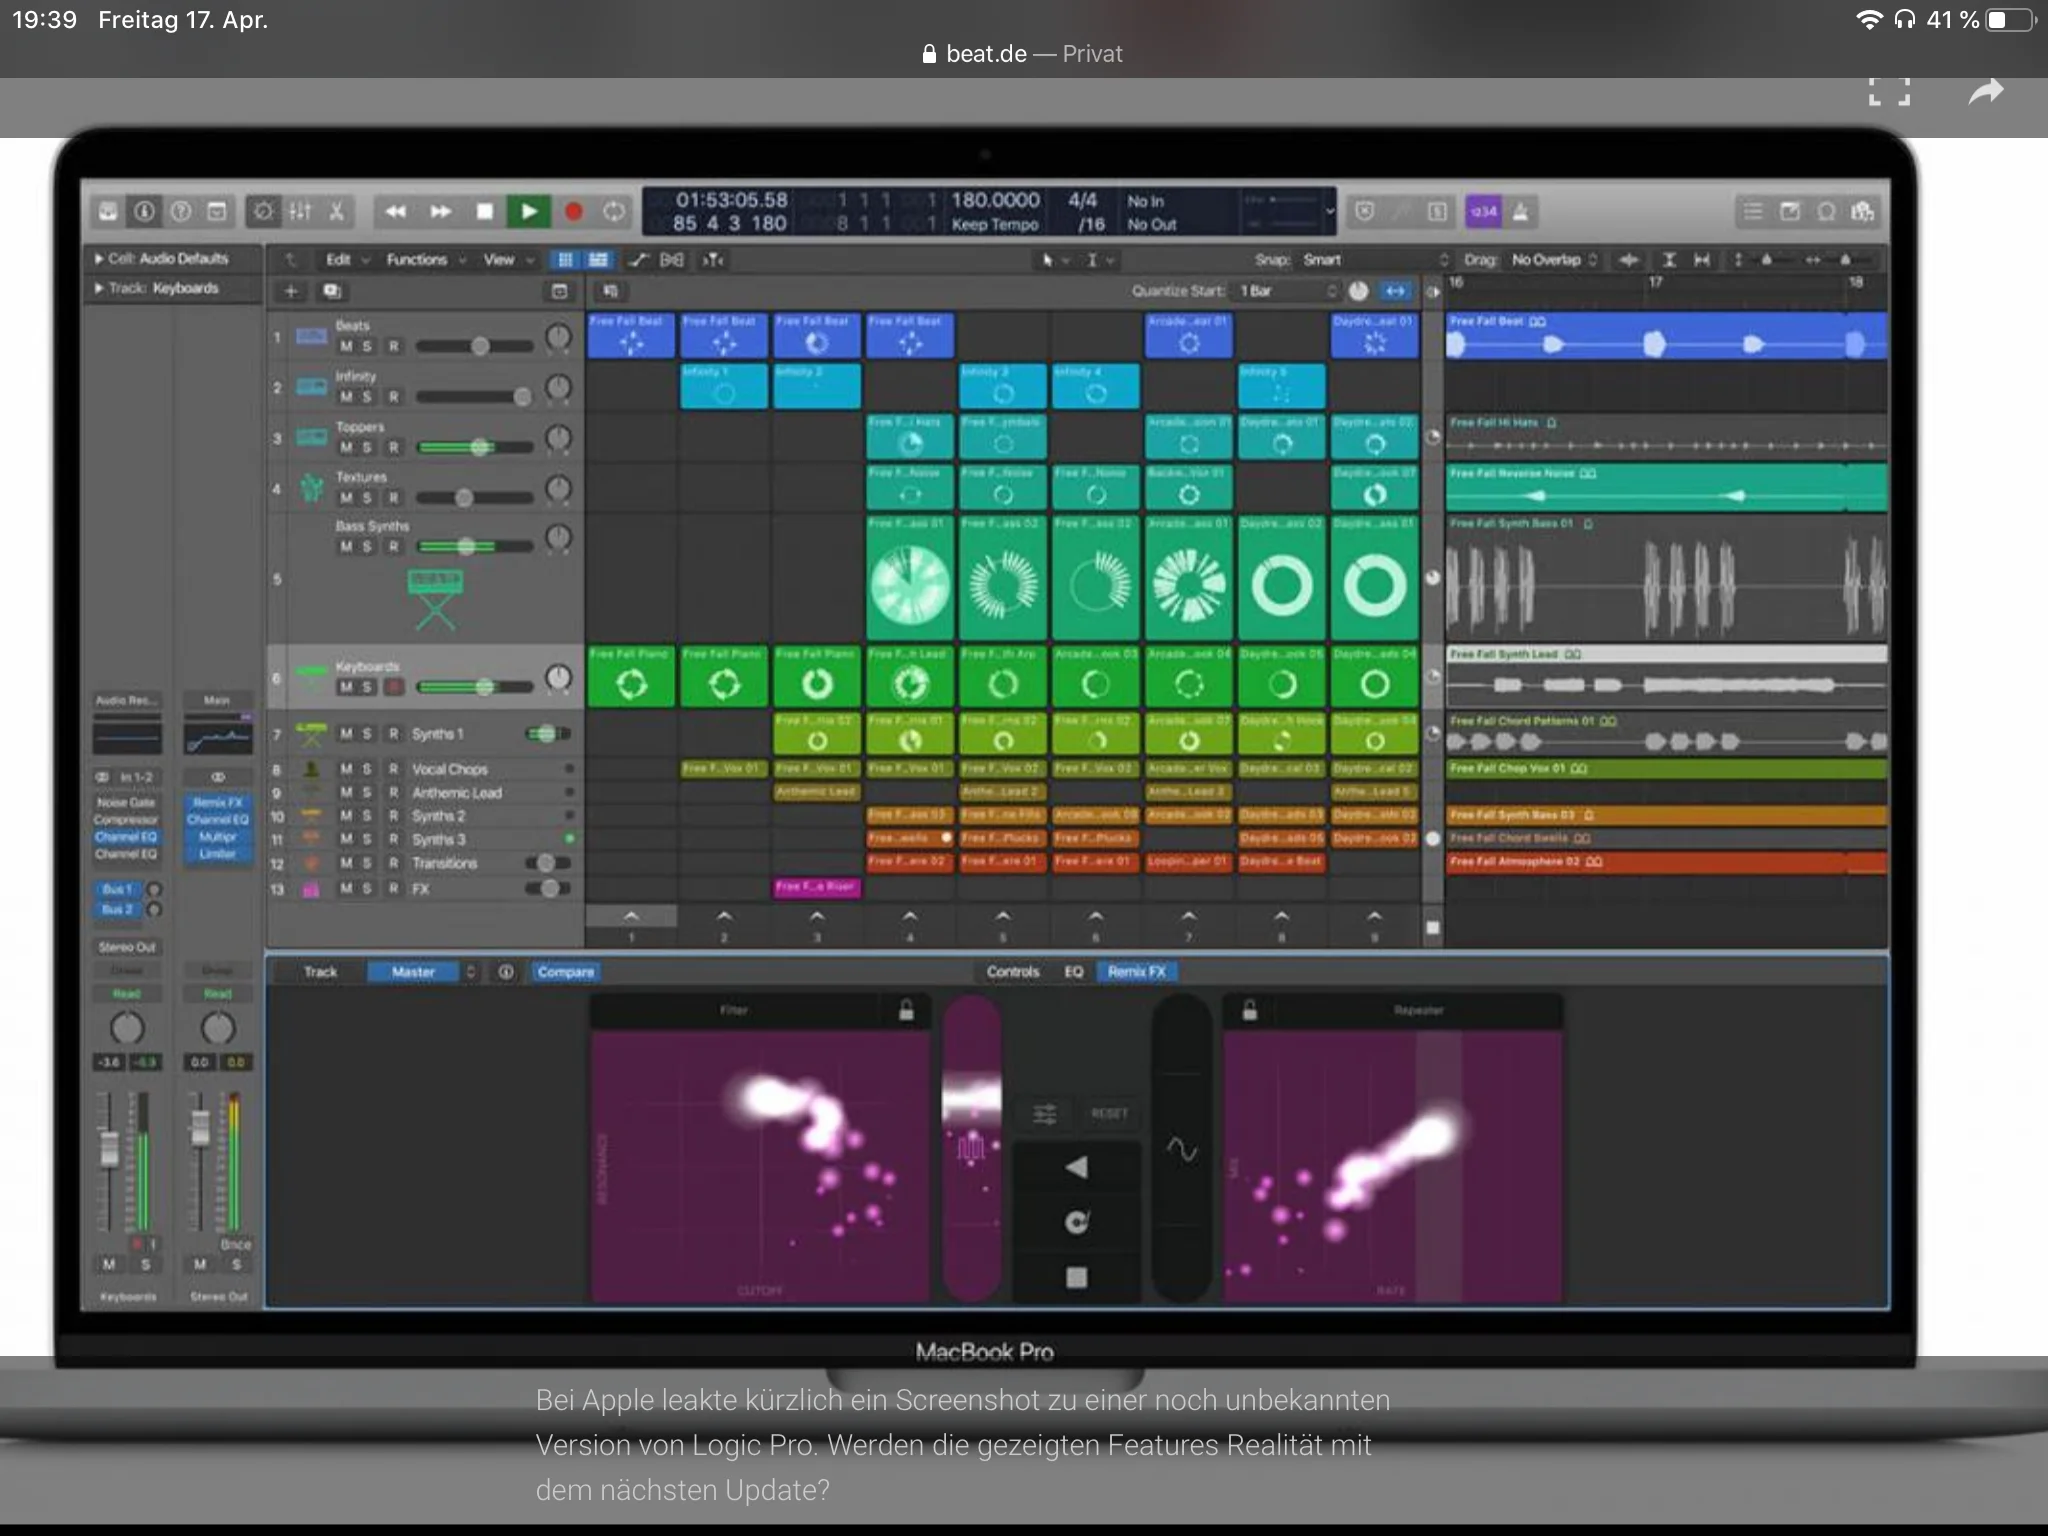
Task: Switch to the Remix FX tab
Action: [1137, 972]
